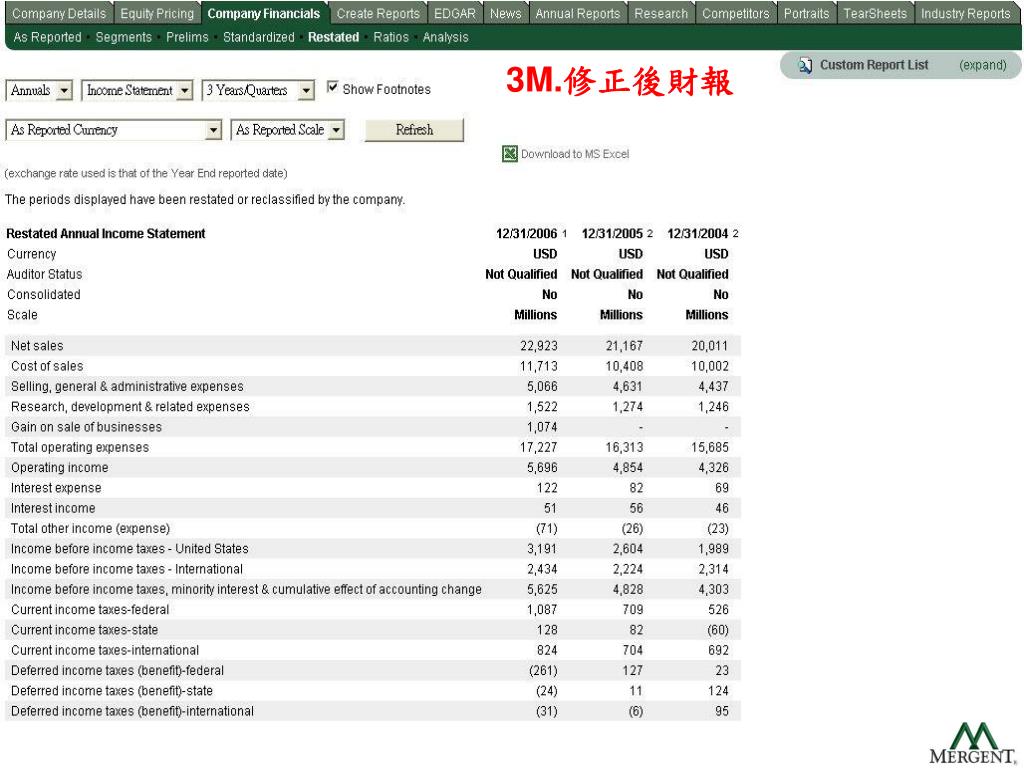This screenshot has width=1024, height=768.
Task: Open the As Reported Scale dropdown
Action: [x=287, y=130]
